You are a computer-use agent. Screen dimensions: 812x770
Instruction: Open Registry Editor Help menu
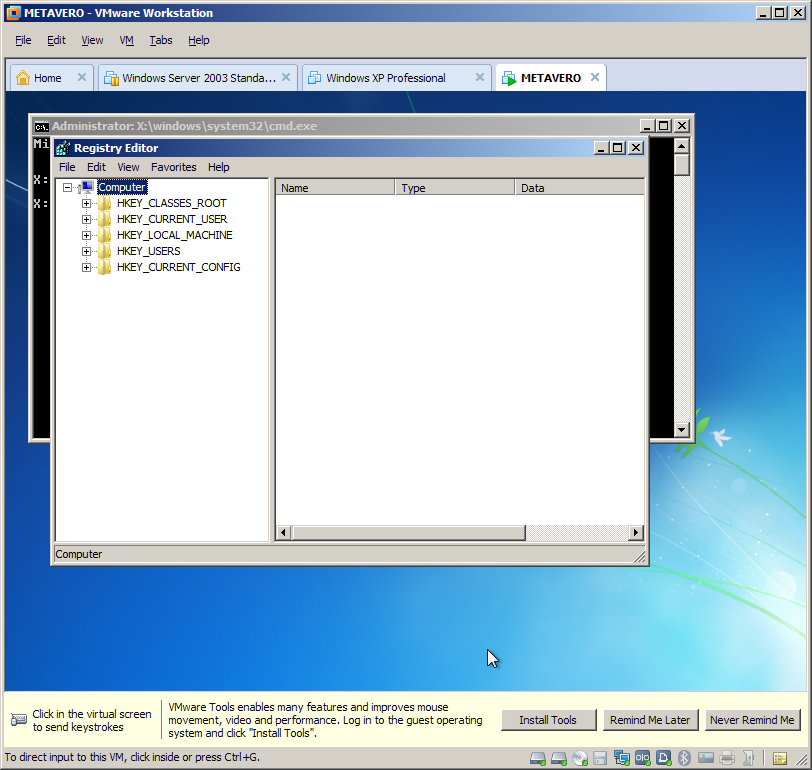[219, 167]
